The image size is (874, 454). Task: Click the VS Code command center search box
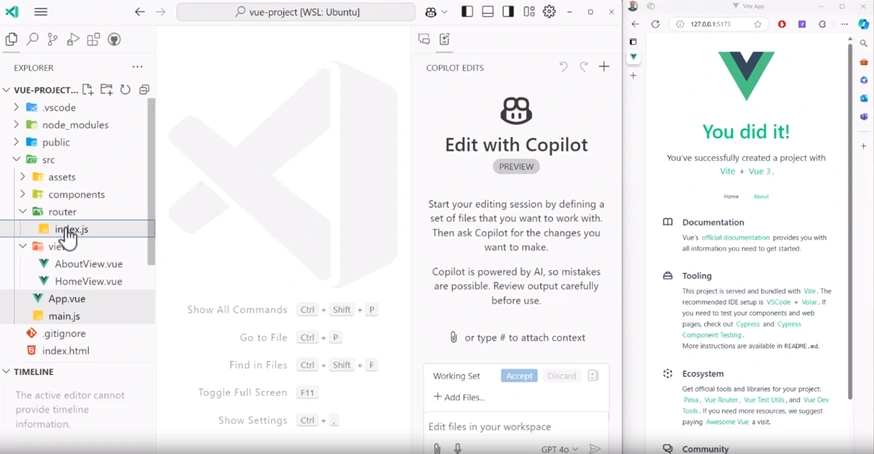(296, 12)
